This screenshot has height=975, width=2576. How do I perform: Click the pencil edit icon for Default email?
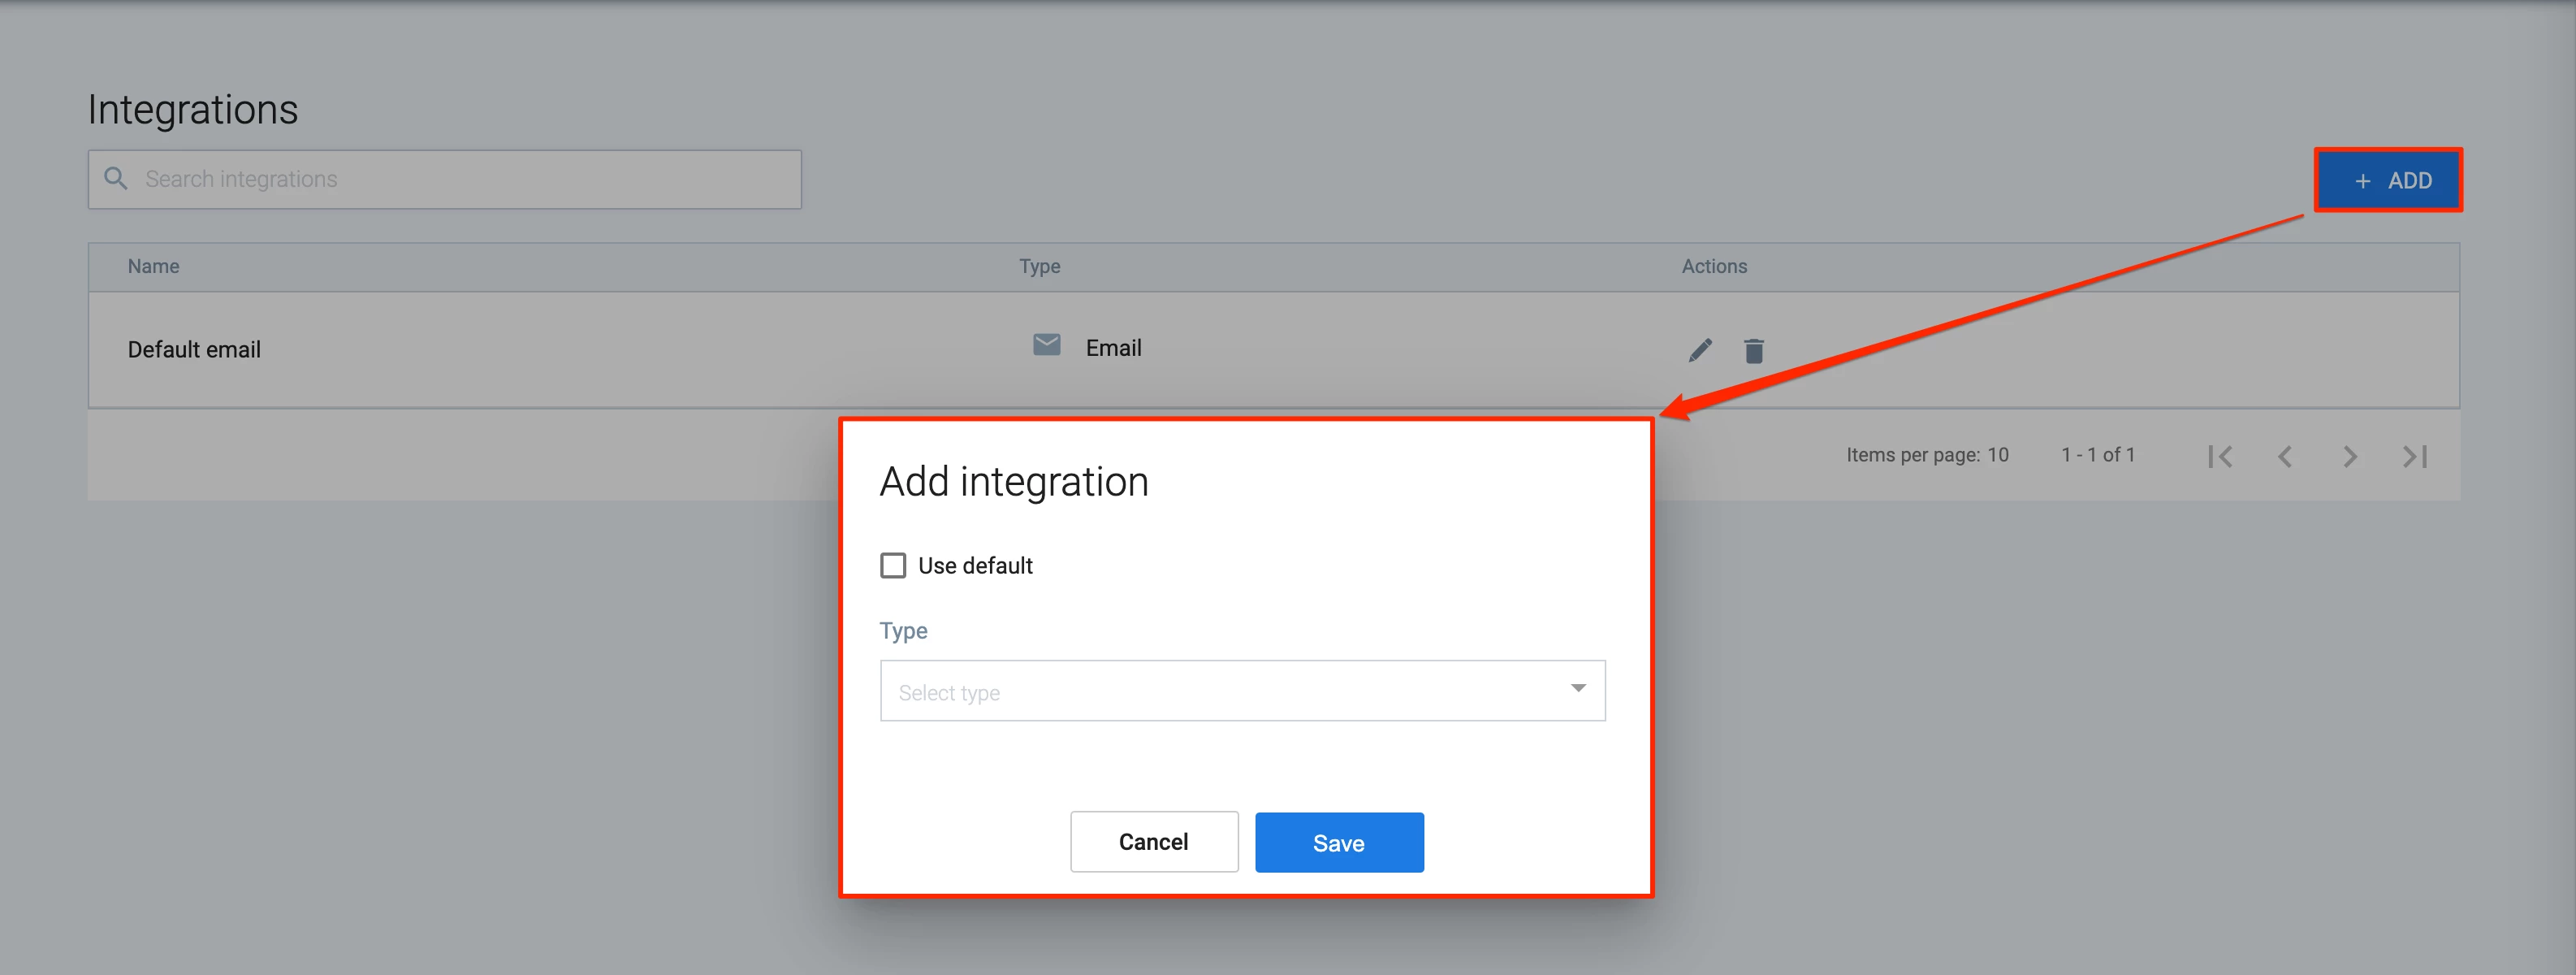pyautogui.click(x=1700, y=350)
